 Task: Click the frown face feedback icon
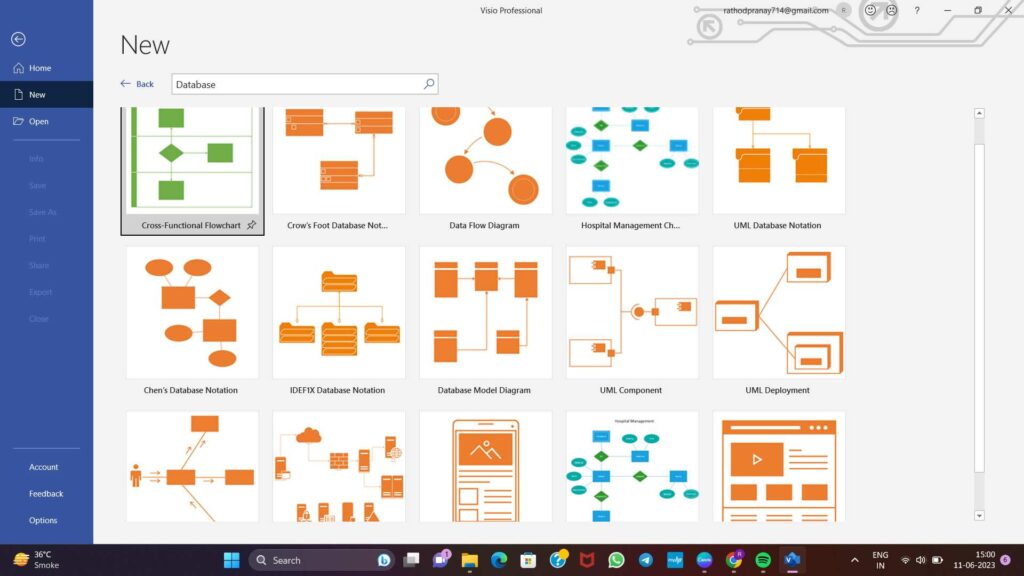891,10
